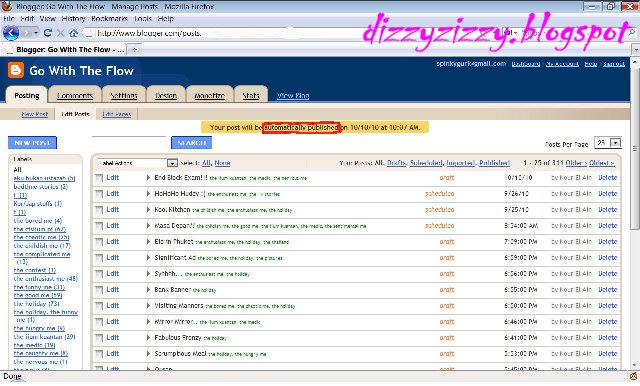Go to Dashboard link in header
This screenshot has width=640, height=386.
tap(526, 64)
